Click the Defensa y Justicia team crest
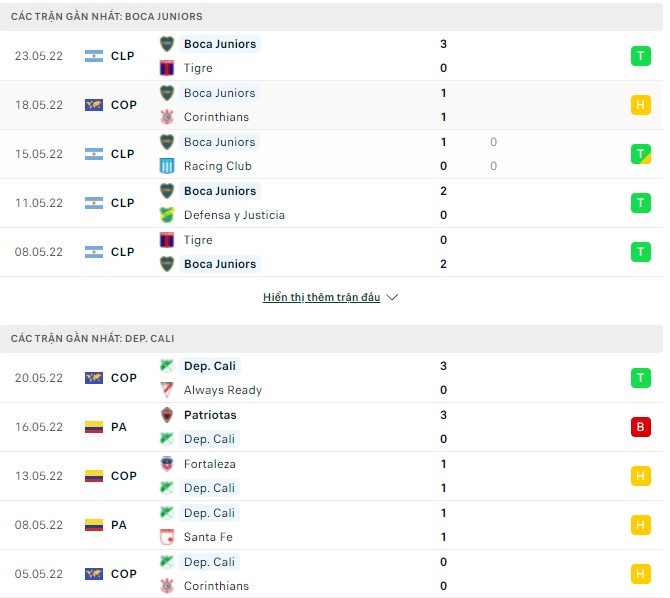 pos(167,215)
